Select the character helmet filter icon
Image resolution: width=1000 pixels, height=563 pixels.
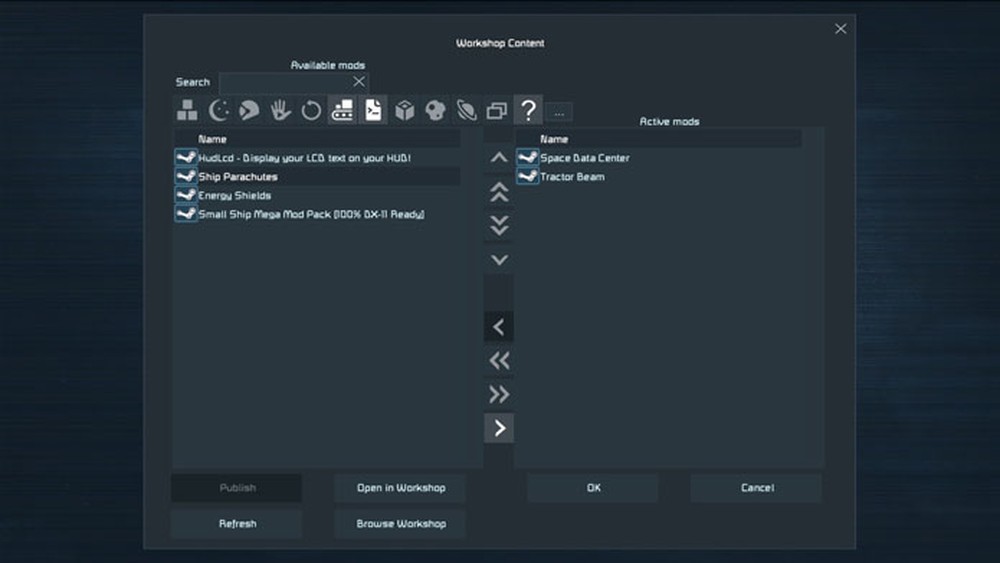click(x=249, y=110)
